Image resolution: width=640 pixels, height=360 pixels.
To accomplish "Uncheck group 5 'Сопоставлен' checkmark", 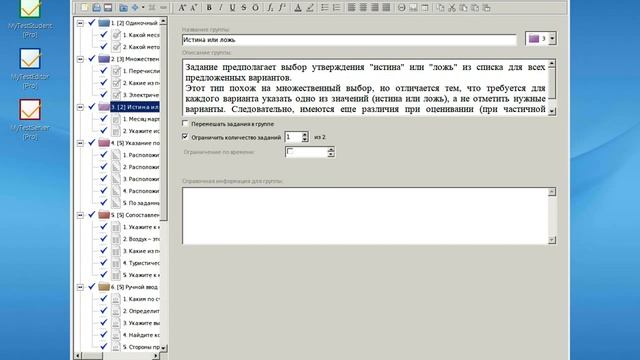I will [92, 215].
